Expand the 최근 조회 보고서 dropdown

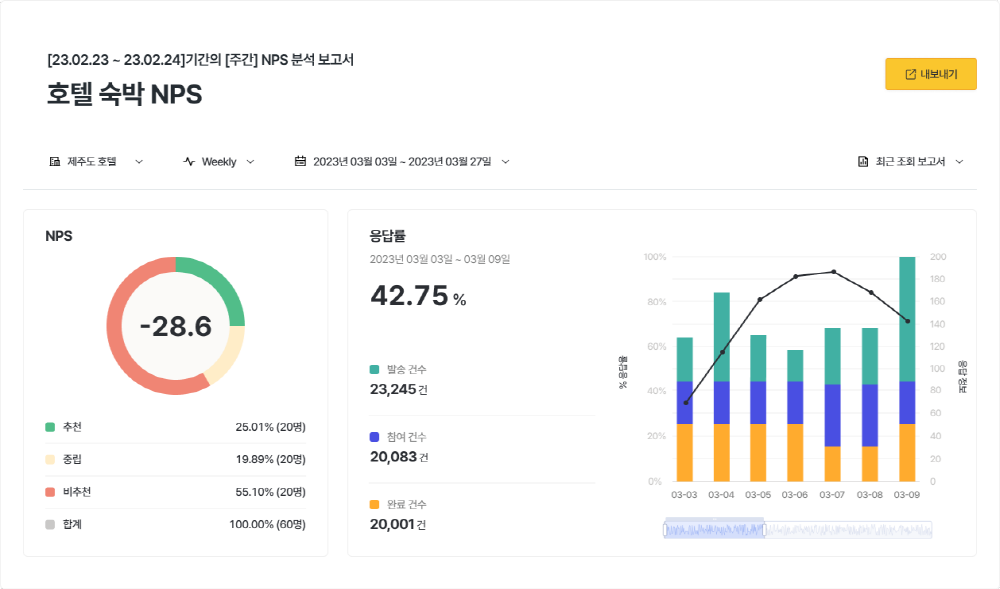click(959, 161)
